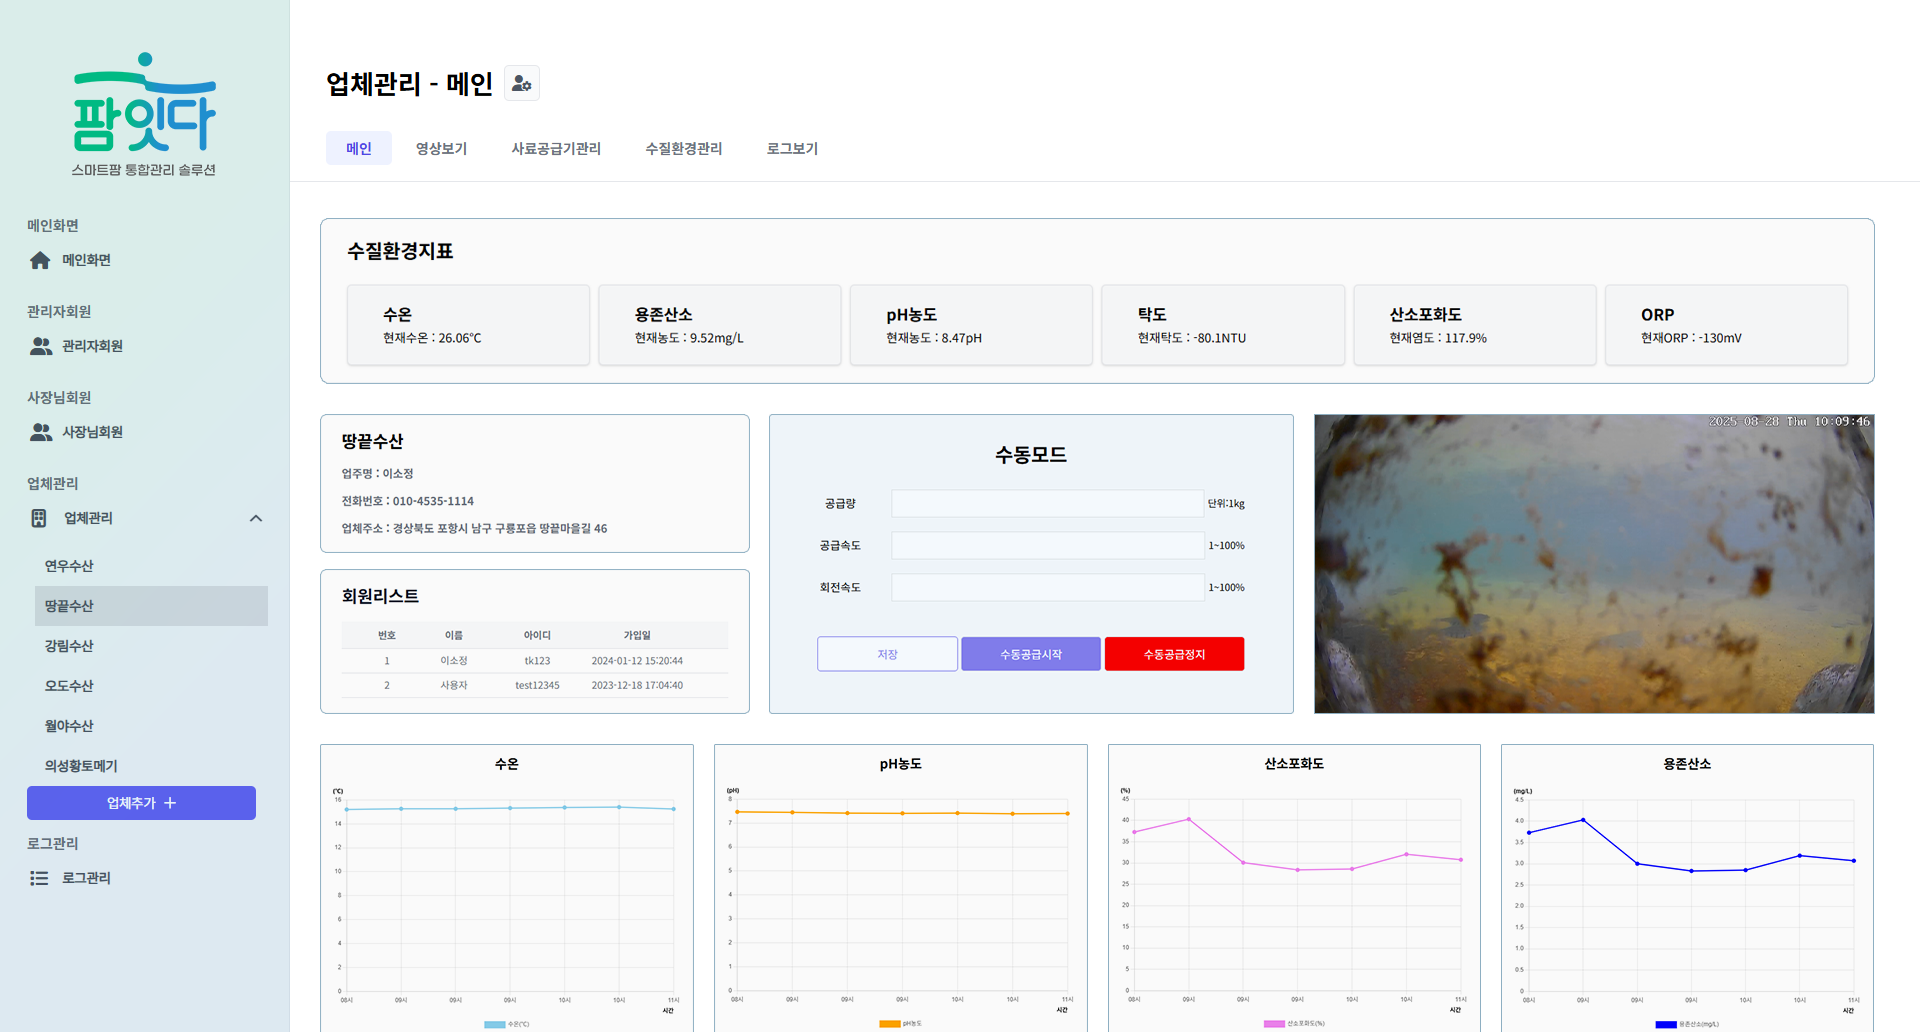1920x1032 pixels.
Task: Click the pink 산소포화도 chart legend swatch
Action: pyautogui.click(x=1274, y=1024)
